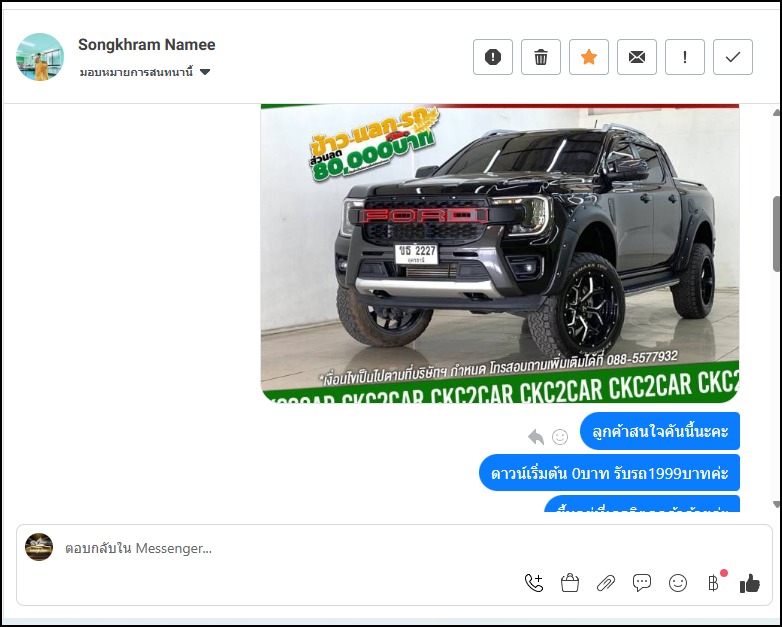Select the message 'ลูกค้าสนใจคันนี้นะคะ'

pos(660,431)
